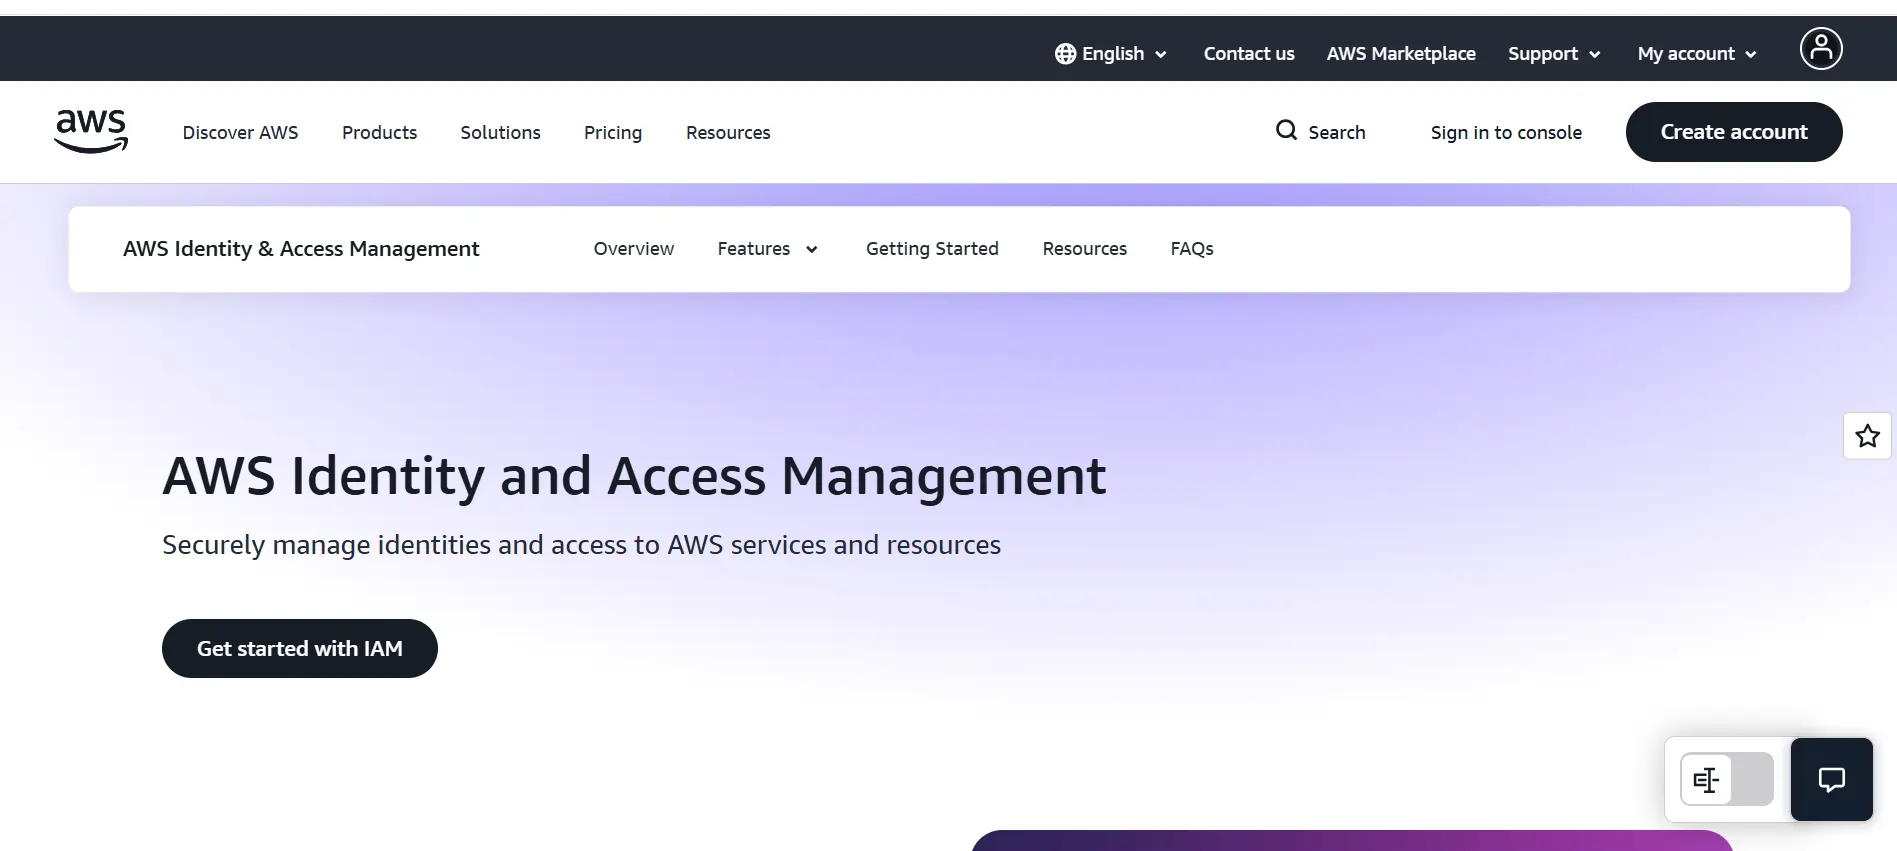Expand the My account dropdown

pos(1697,54)
